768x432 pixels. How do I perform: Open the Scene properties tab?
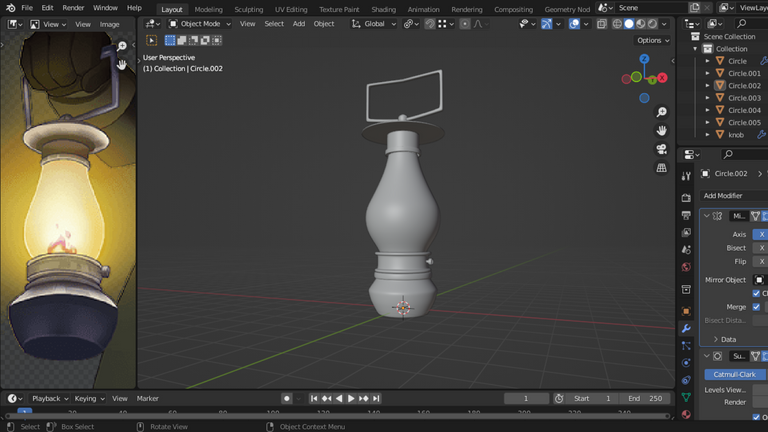click(686, 250)
